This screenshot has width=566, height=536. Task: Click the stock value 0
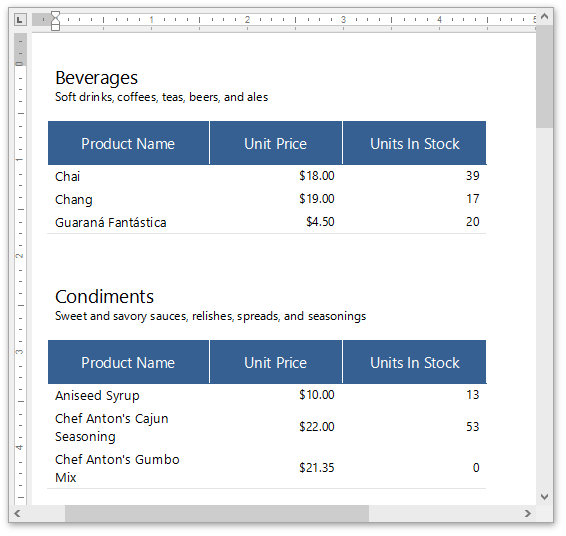pyautogui.click(x=476, y=468)
